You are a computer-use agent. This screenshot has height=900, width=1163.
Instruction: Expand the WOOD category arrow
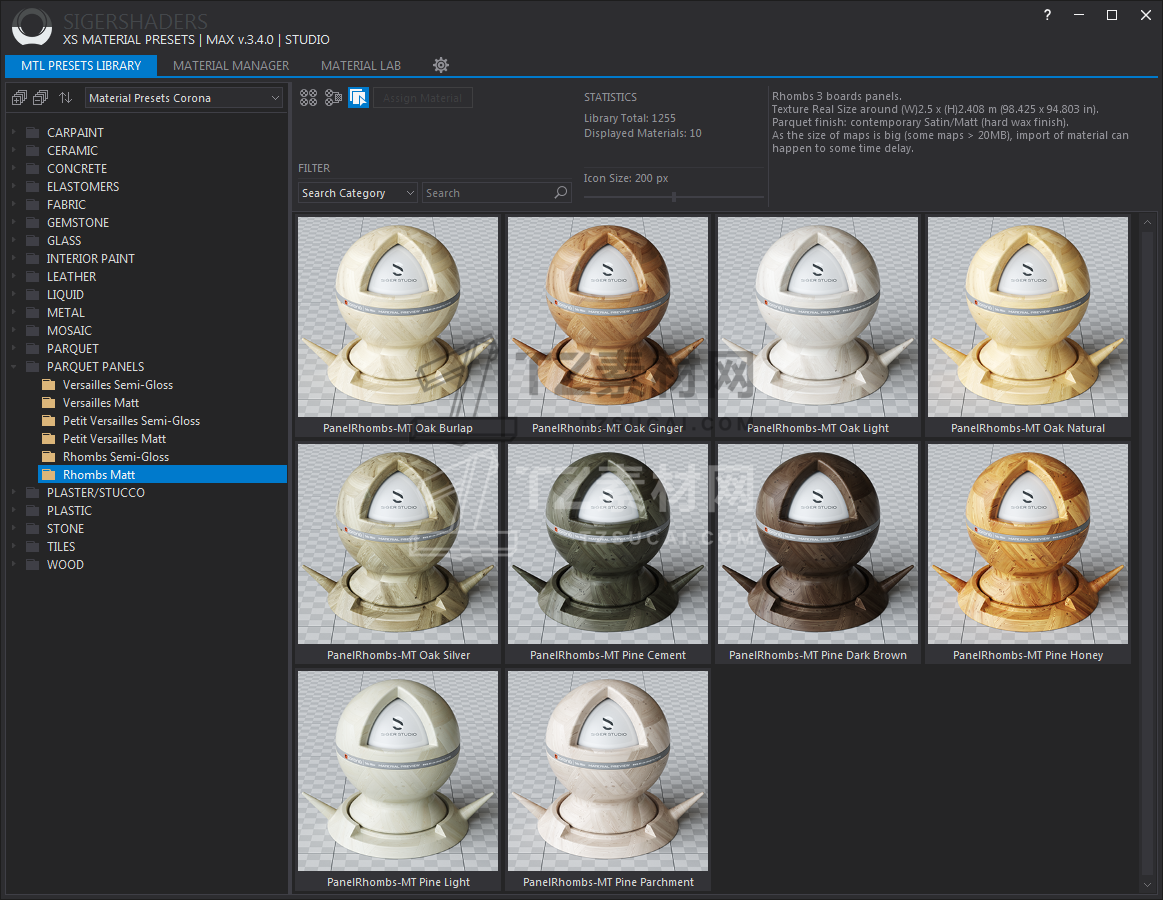14,565
